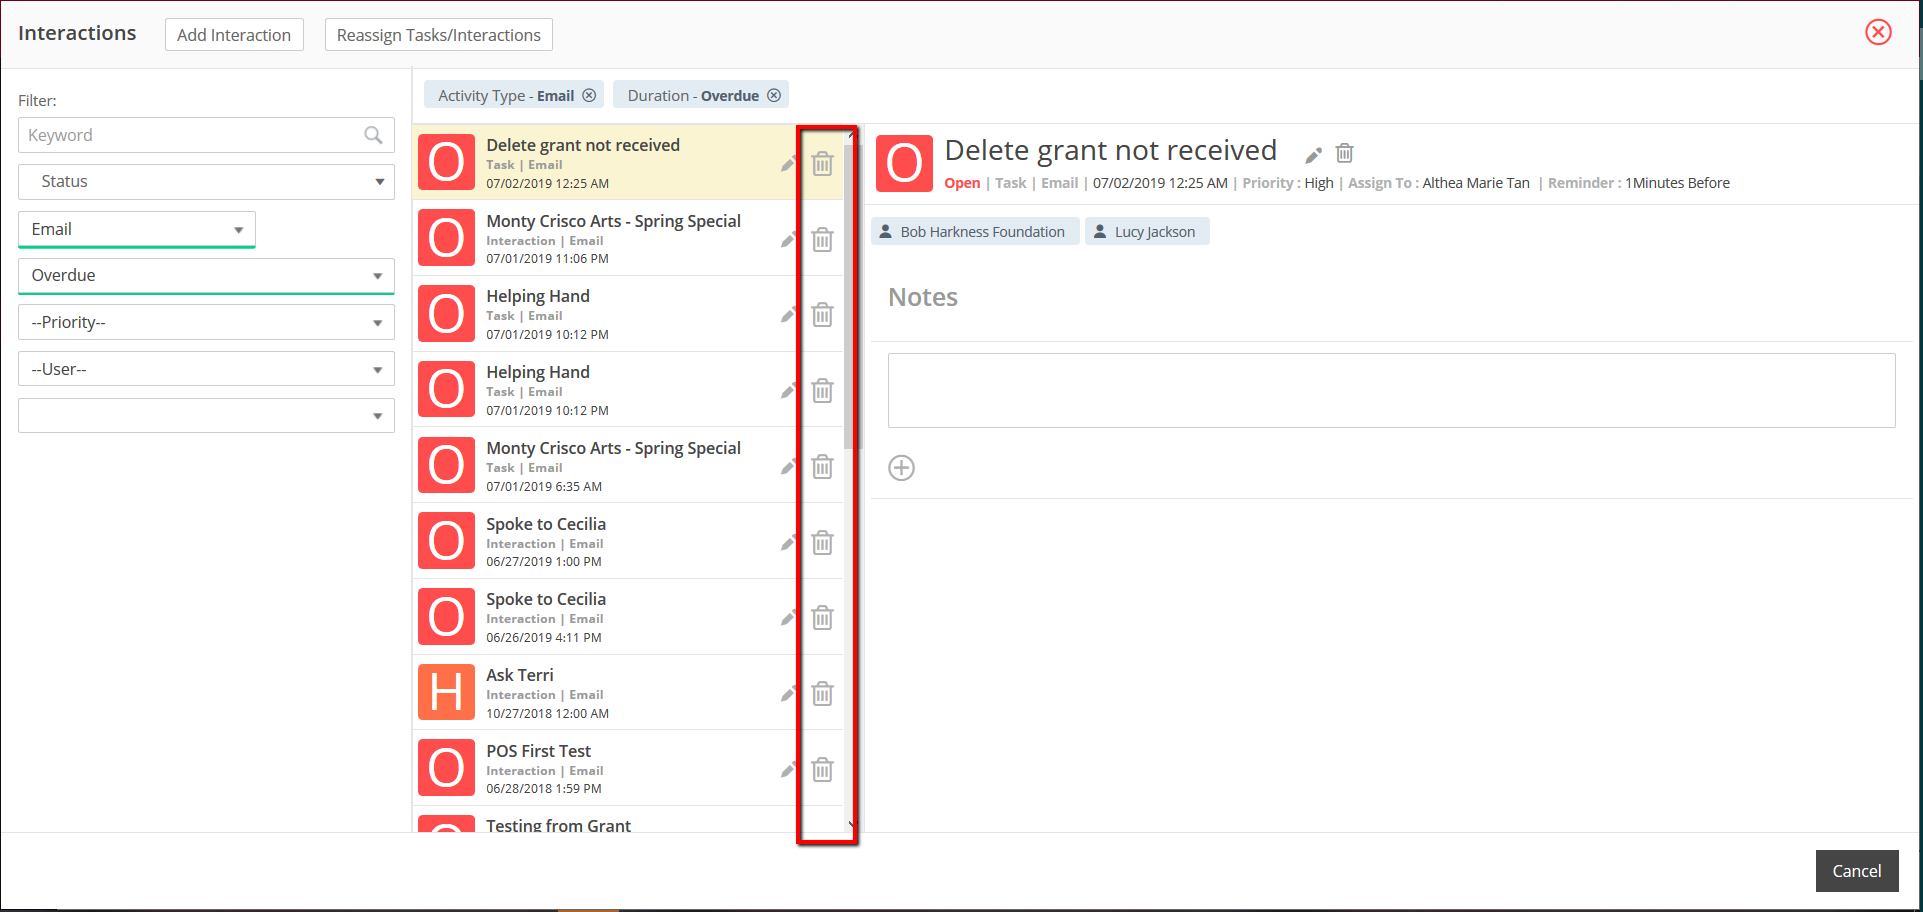Open the blank dropdown below --User--
Screen dimensions: 1923x912
(206, 416)
